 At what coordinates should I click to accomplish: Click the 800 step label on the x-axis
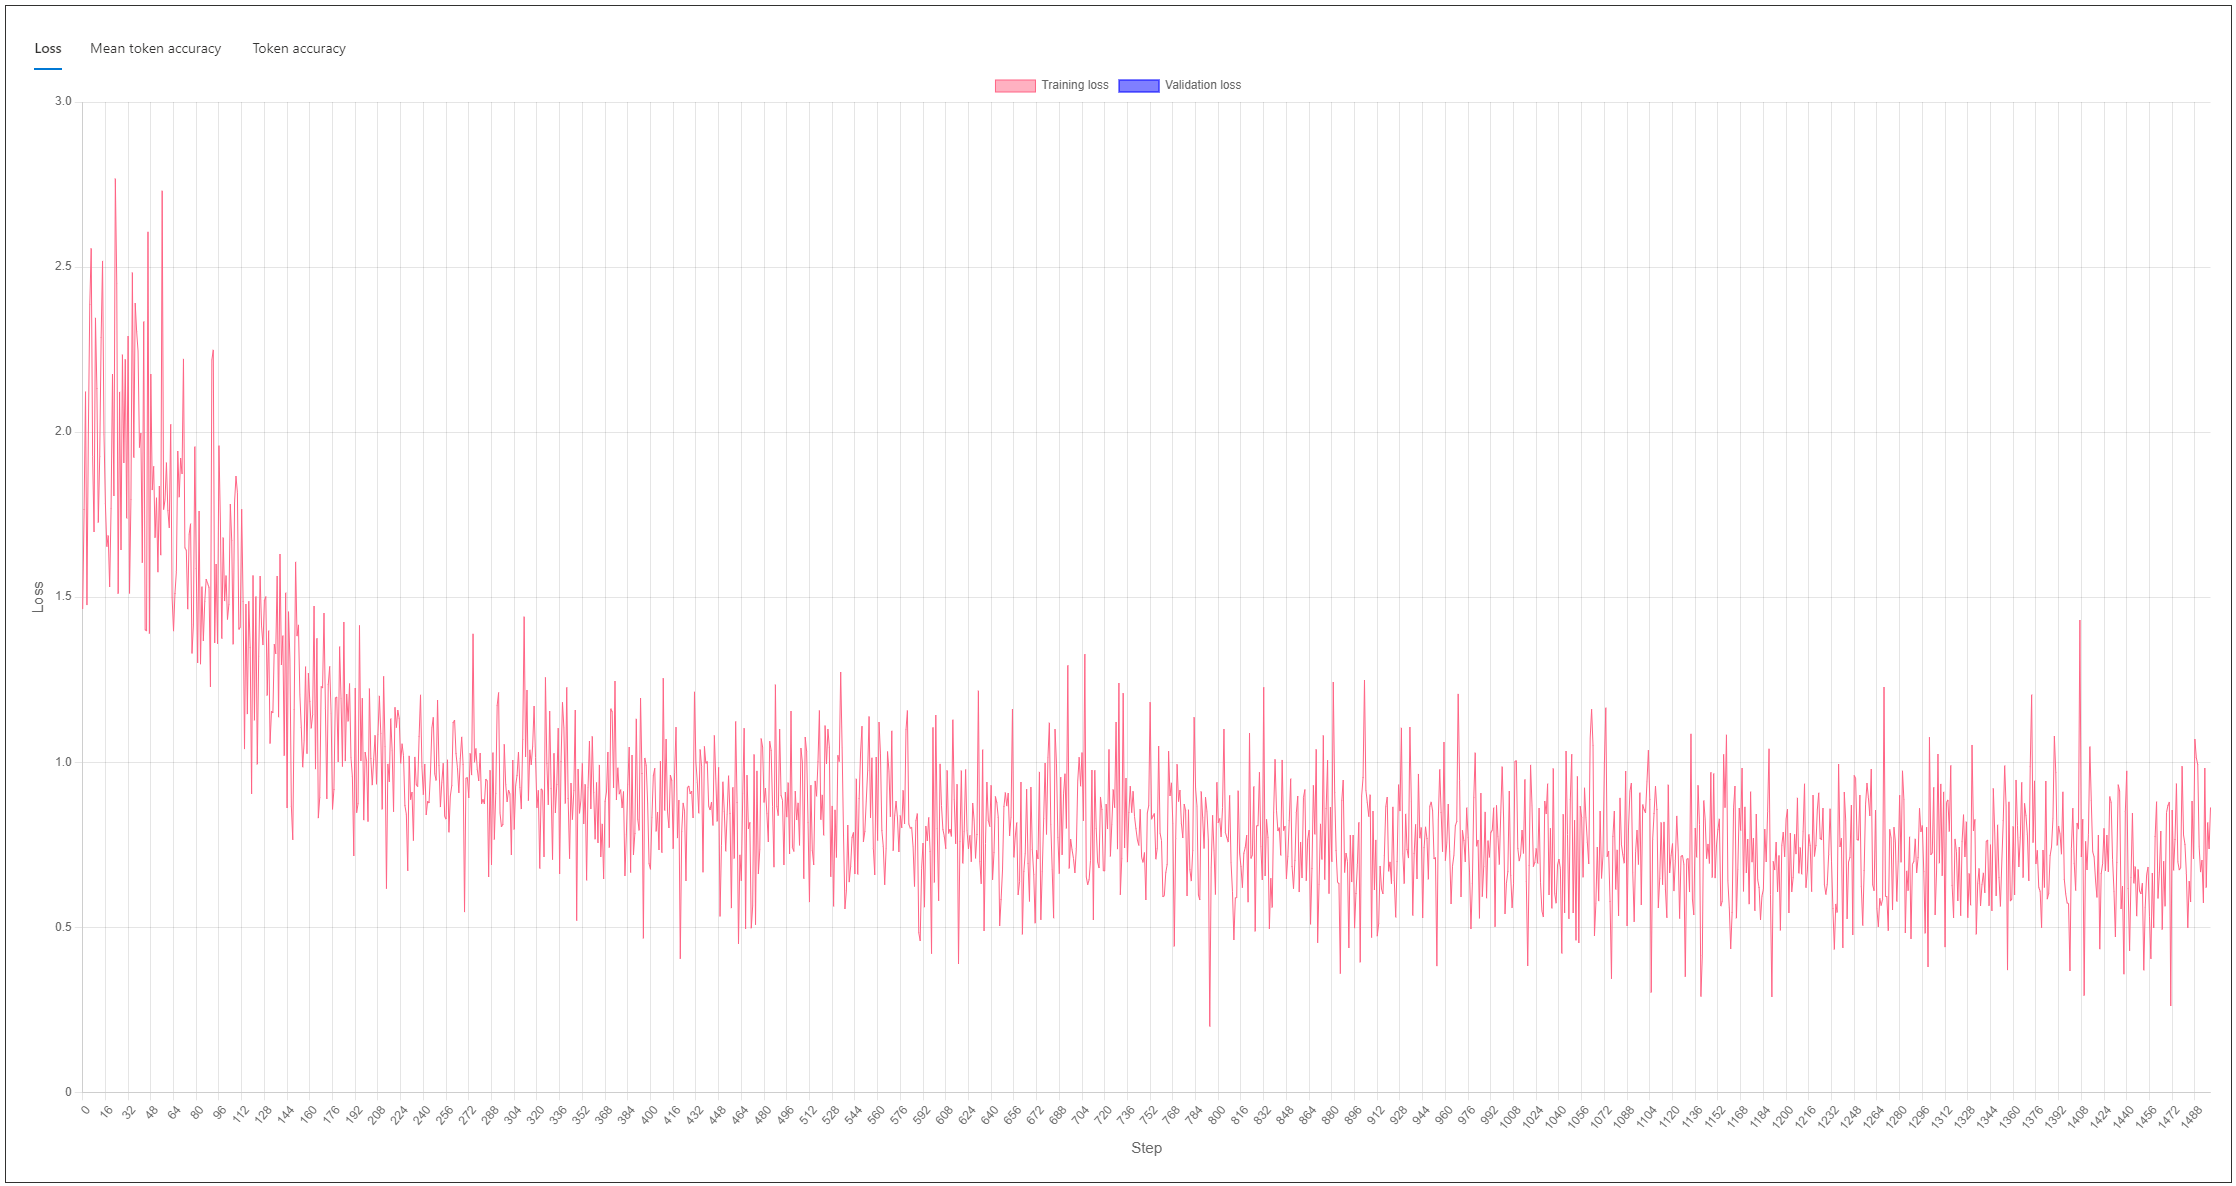[x=1216, y=1113]
